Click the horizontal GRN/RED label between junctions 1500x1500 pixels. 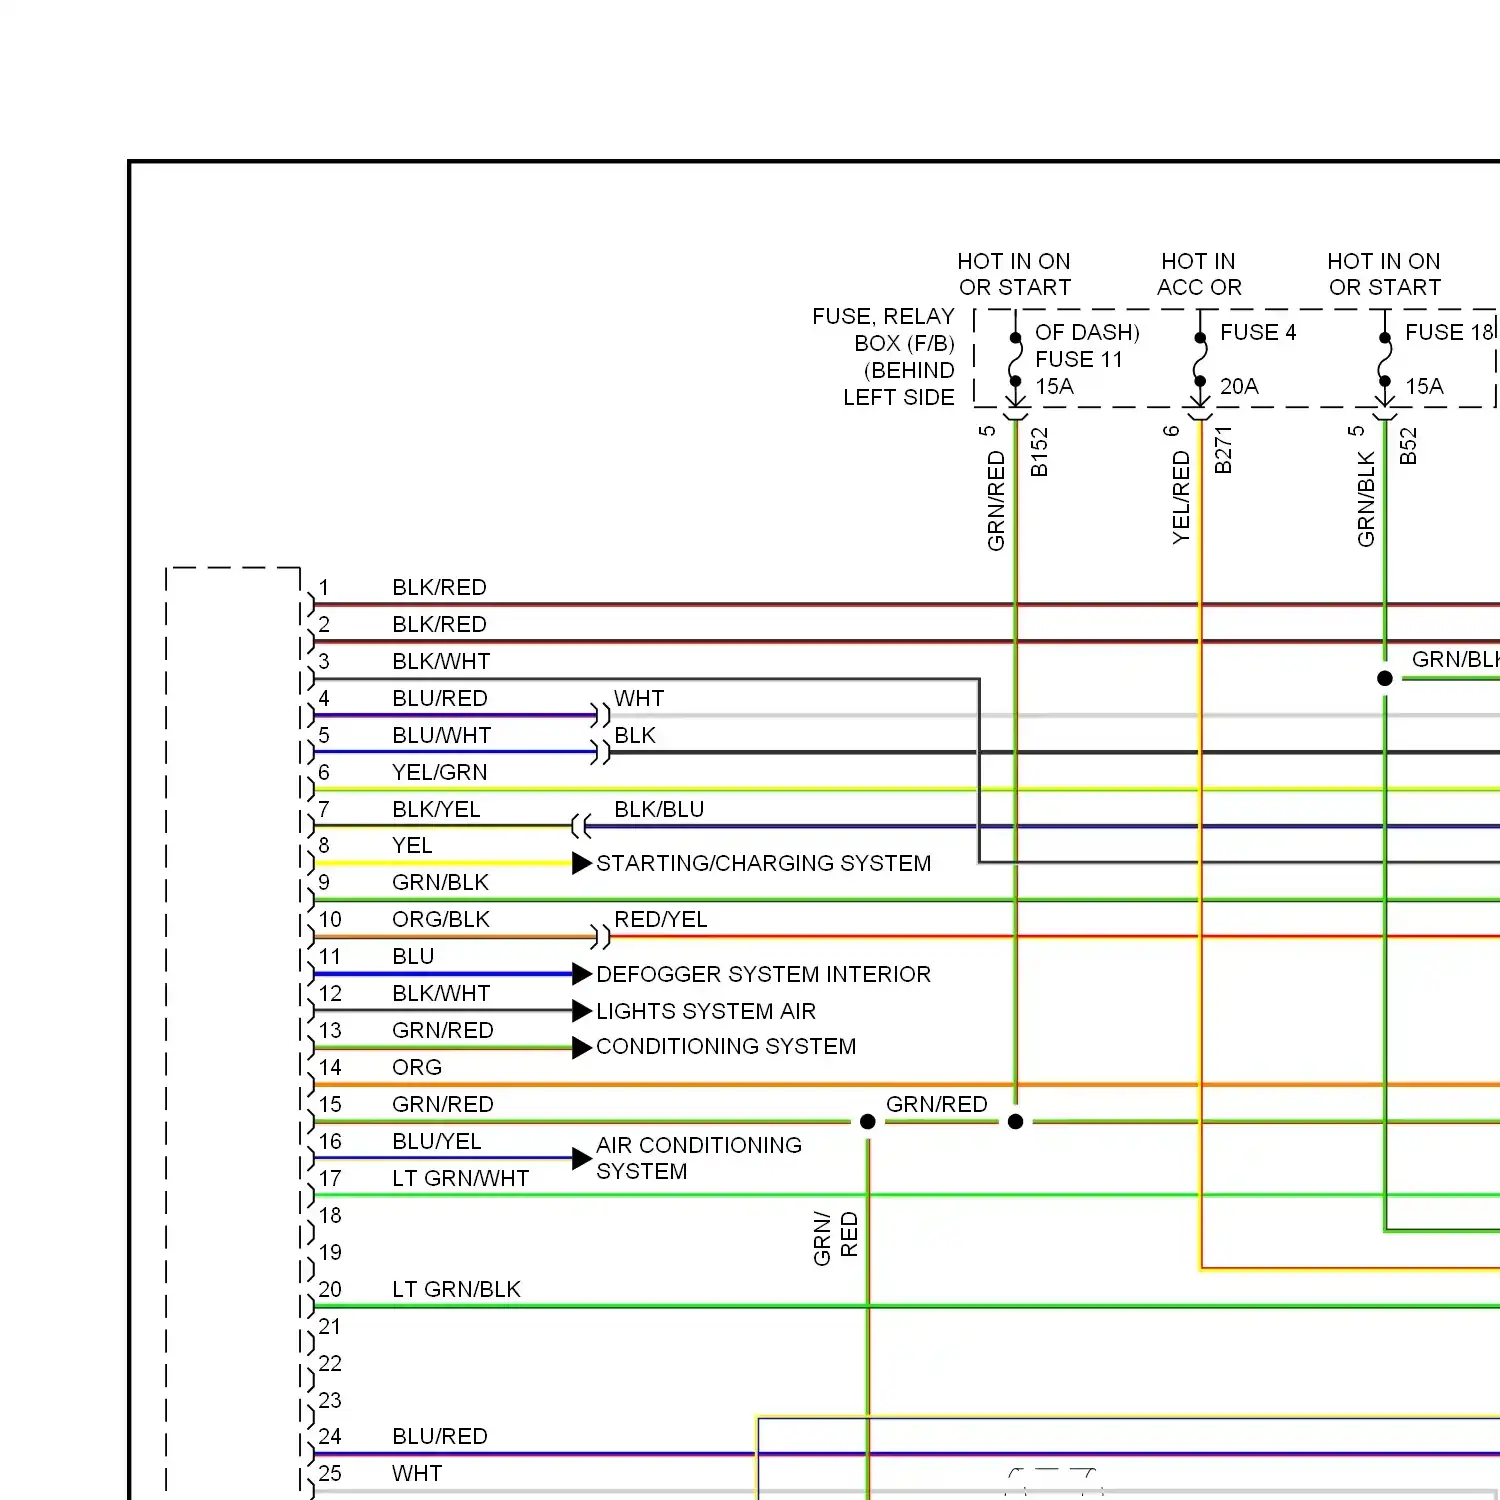click(x=937, y=1104)
